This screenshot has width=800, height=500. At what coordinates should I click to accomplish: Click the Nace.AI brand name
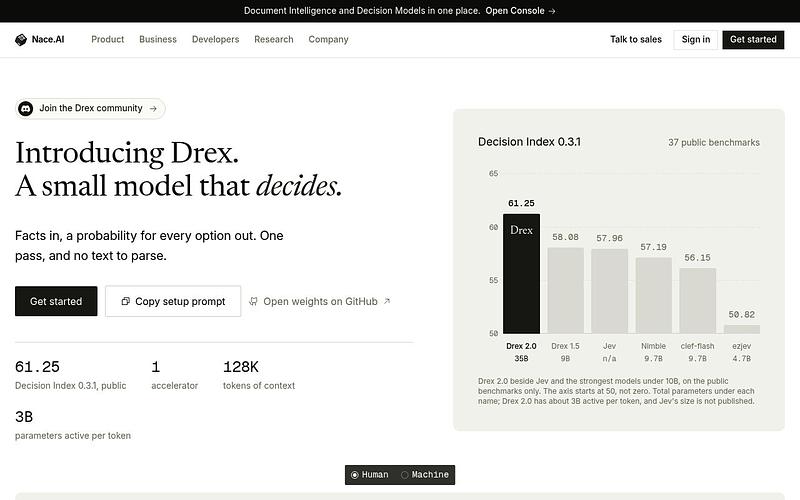[48, 39]
